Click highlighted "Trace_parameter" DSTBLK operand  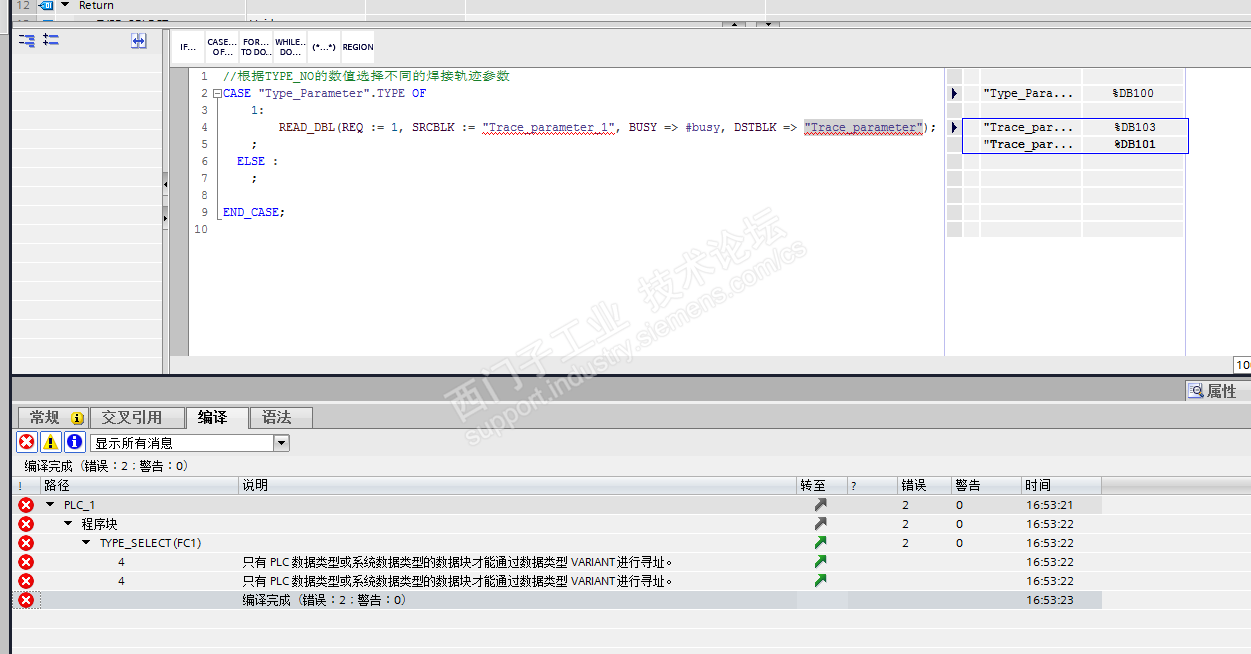point(864,127)
